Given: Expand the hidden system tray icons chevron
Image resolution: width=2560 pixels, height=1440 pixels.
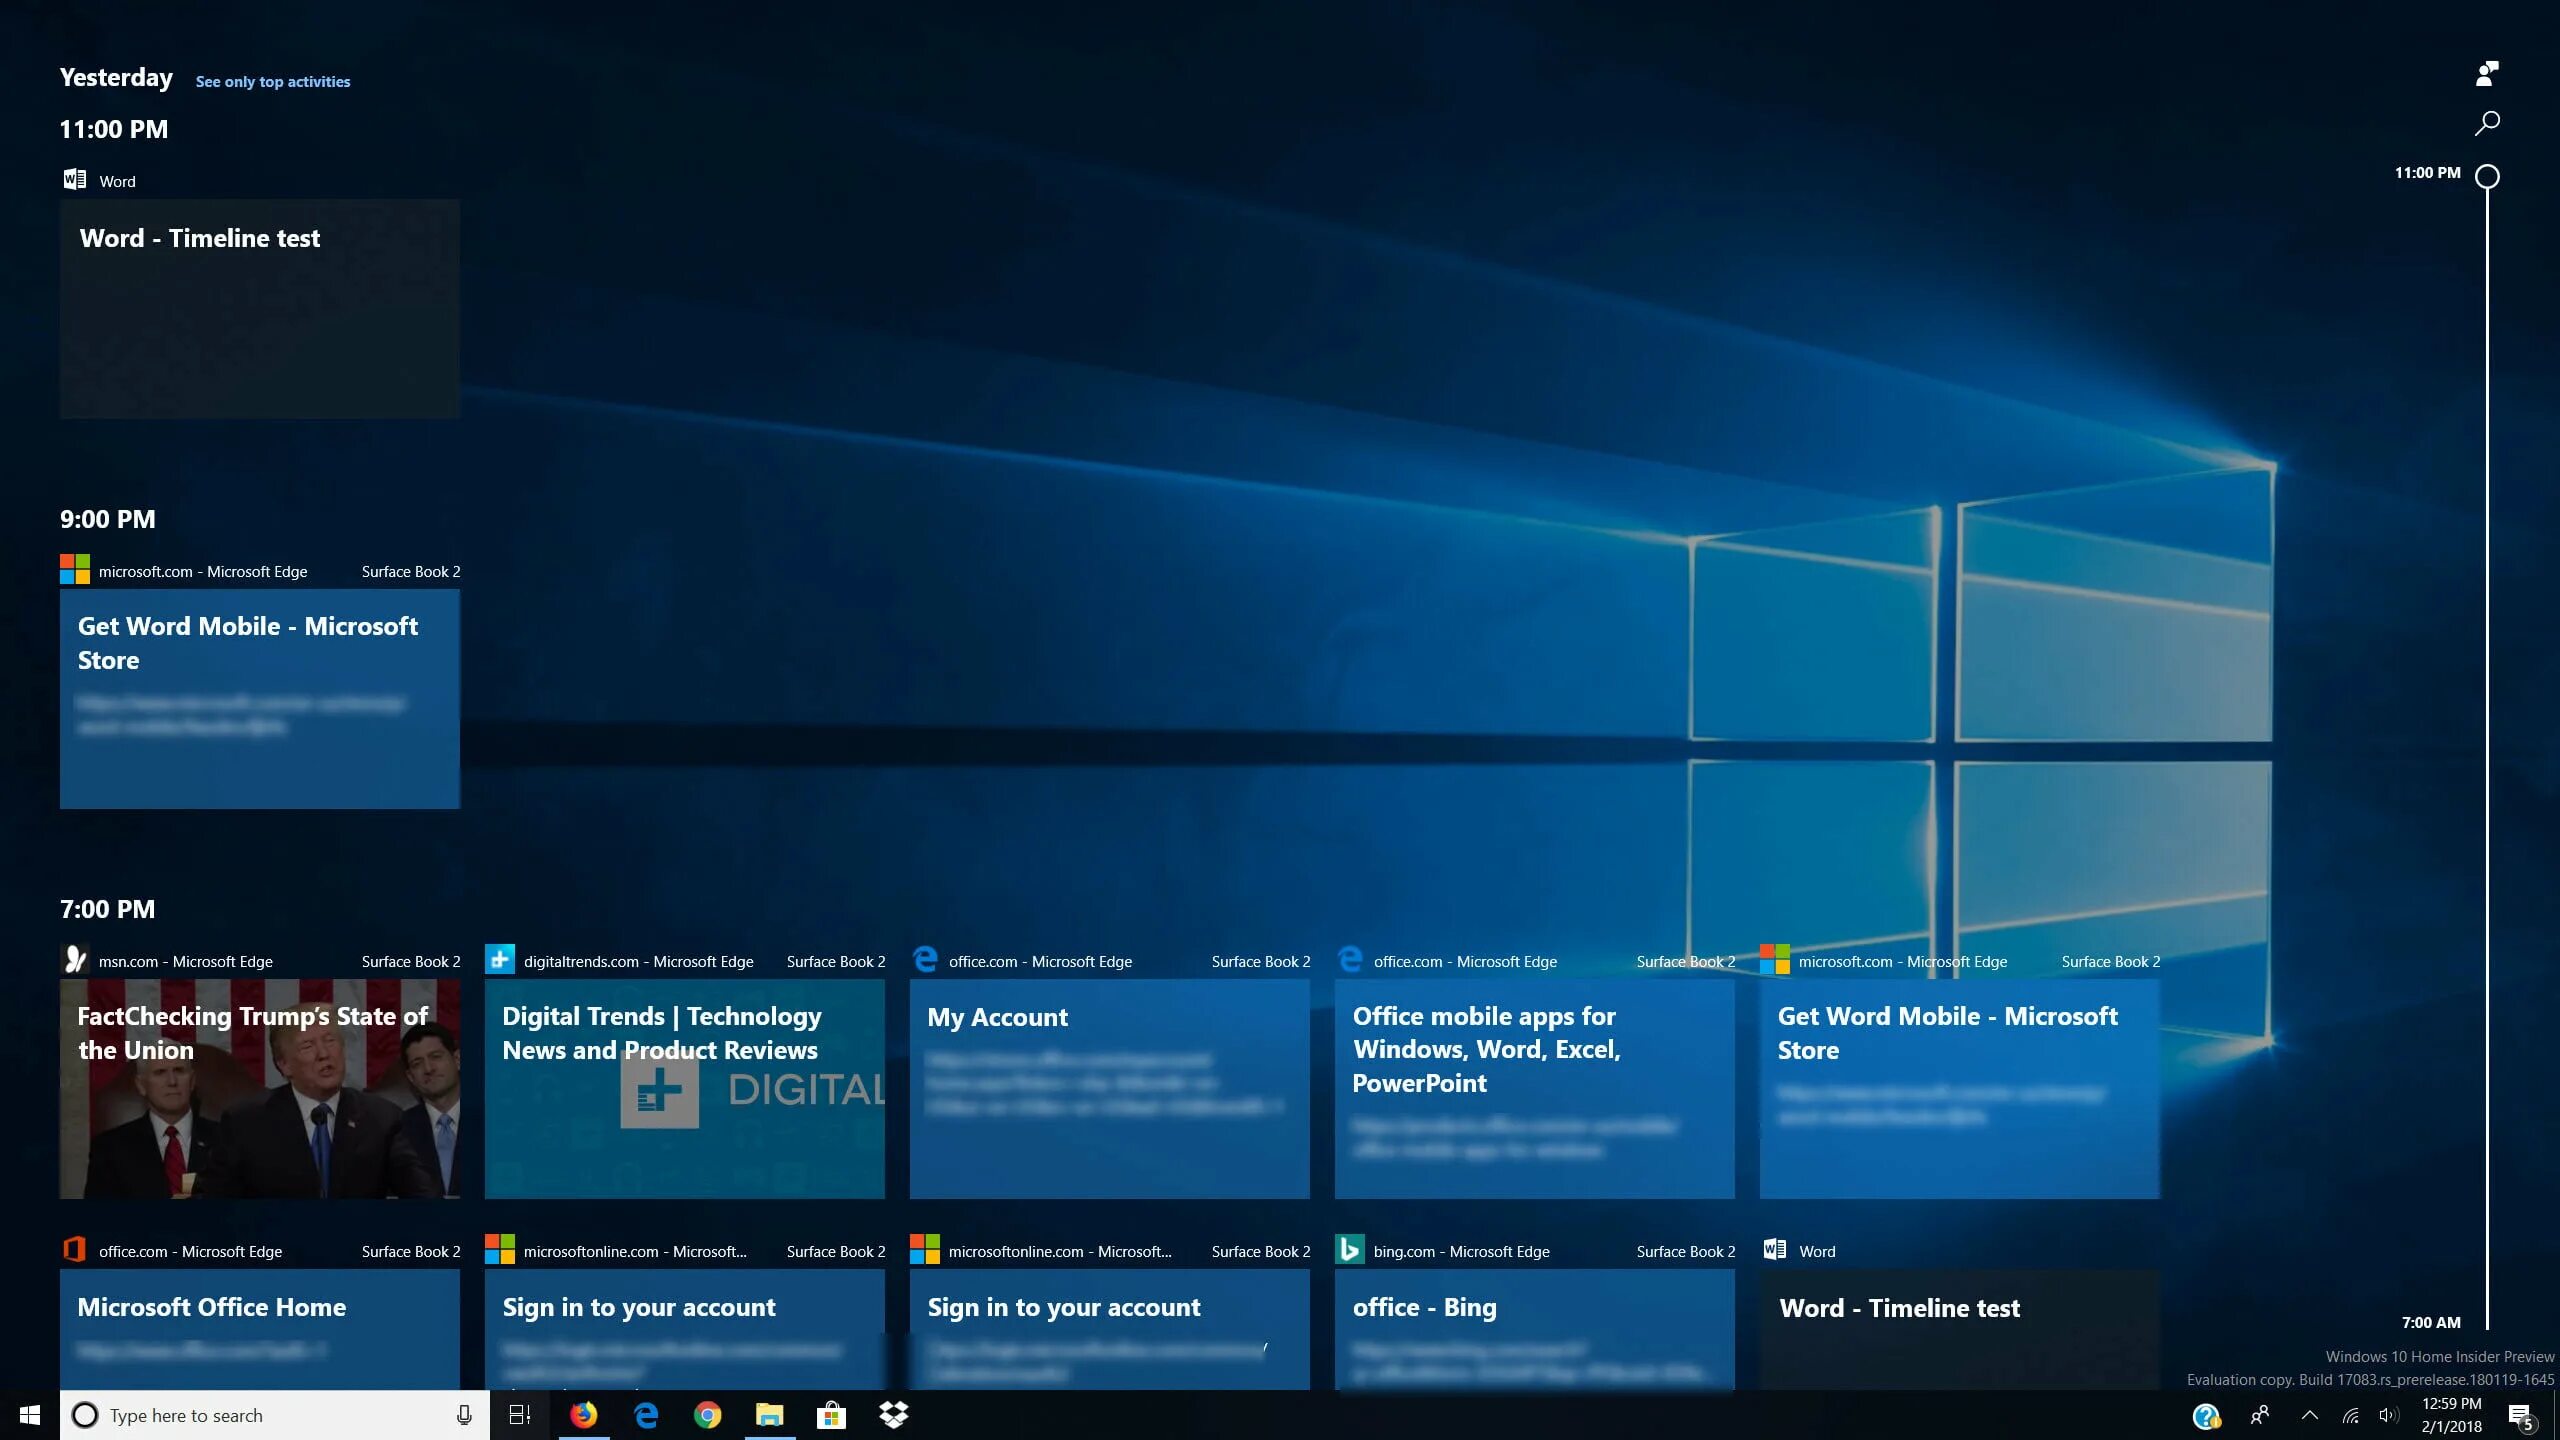Looking at the screenshot, I should [x=2309, y=1415].
